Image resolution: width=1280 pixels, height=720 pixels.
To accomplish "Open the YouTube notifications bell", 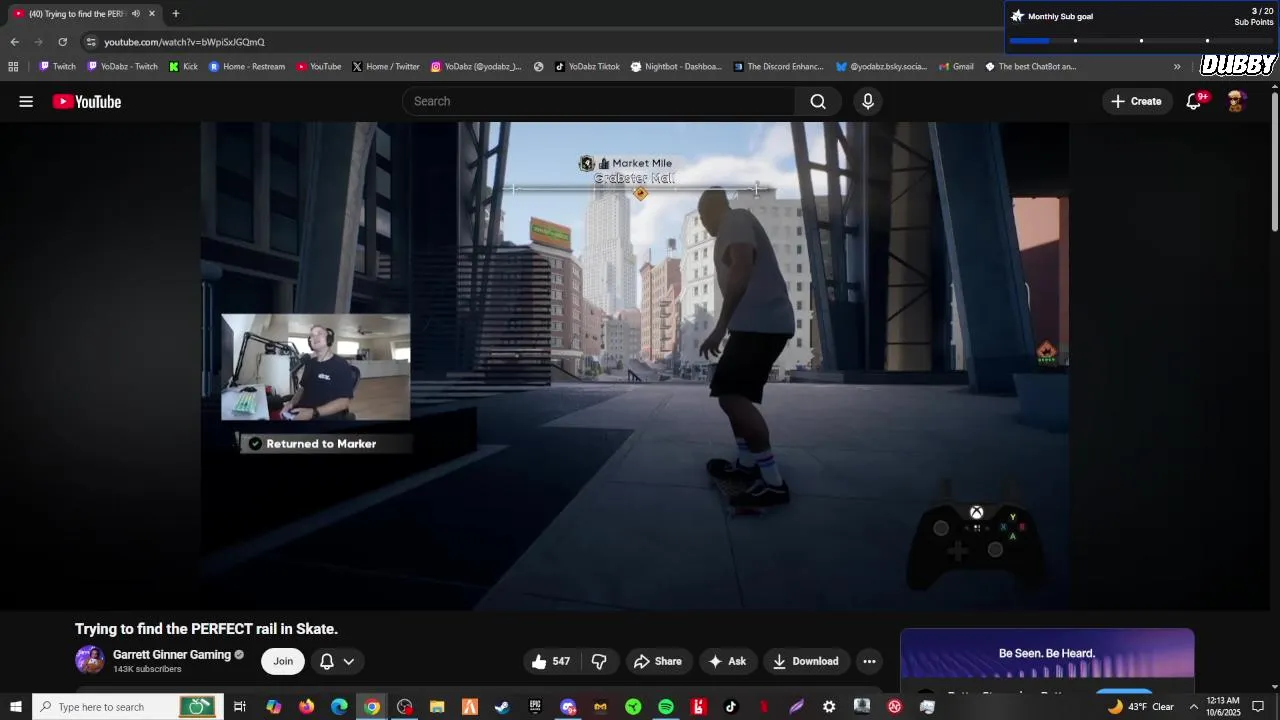I will click(x=1194, y=101).
